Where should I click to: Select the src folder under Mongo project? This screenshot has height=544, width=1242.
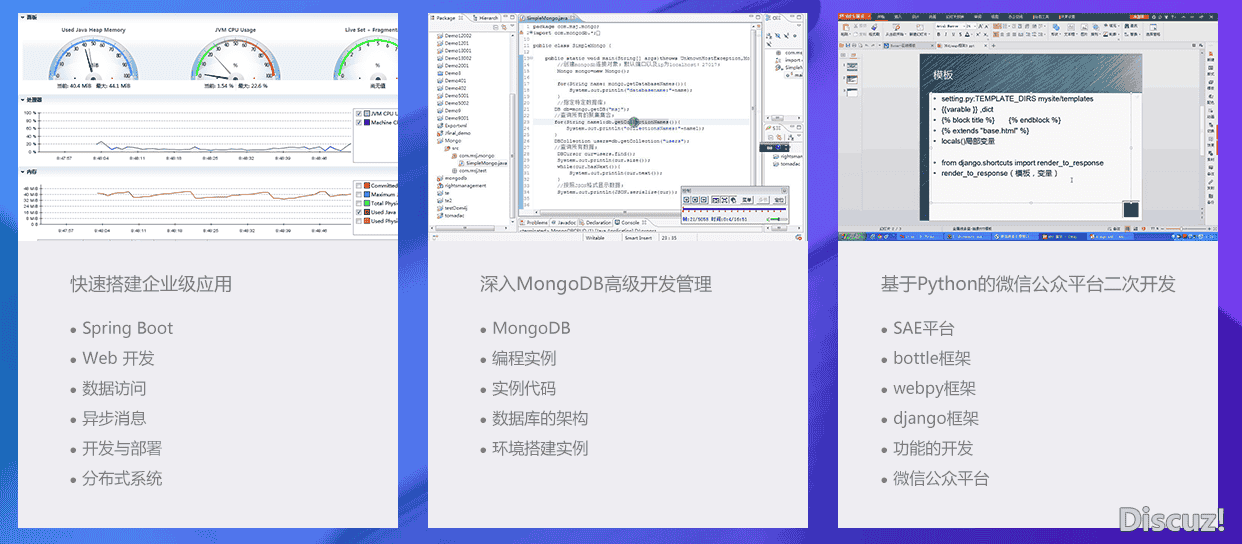tap(453, 148)
